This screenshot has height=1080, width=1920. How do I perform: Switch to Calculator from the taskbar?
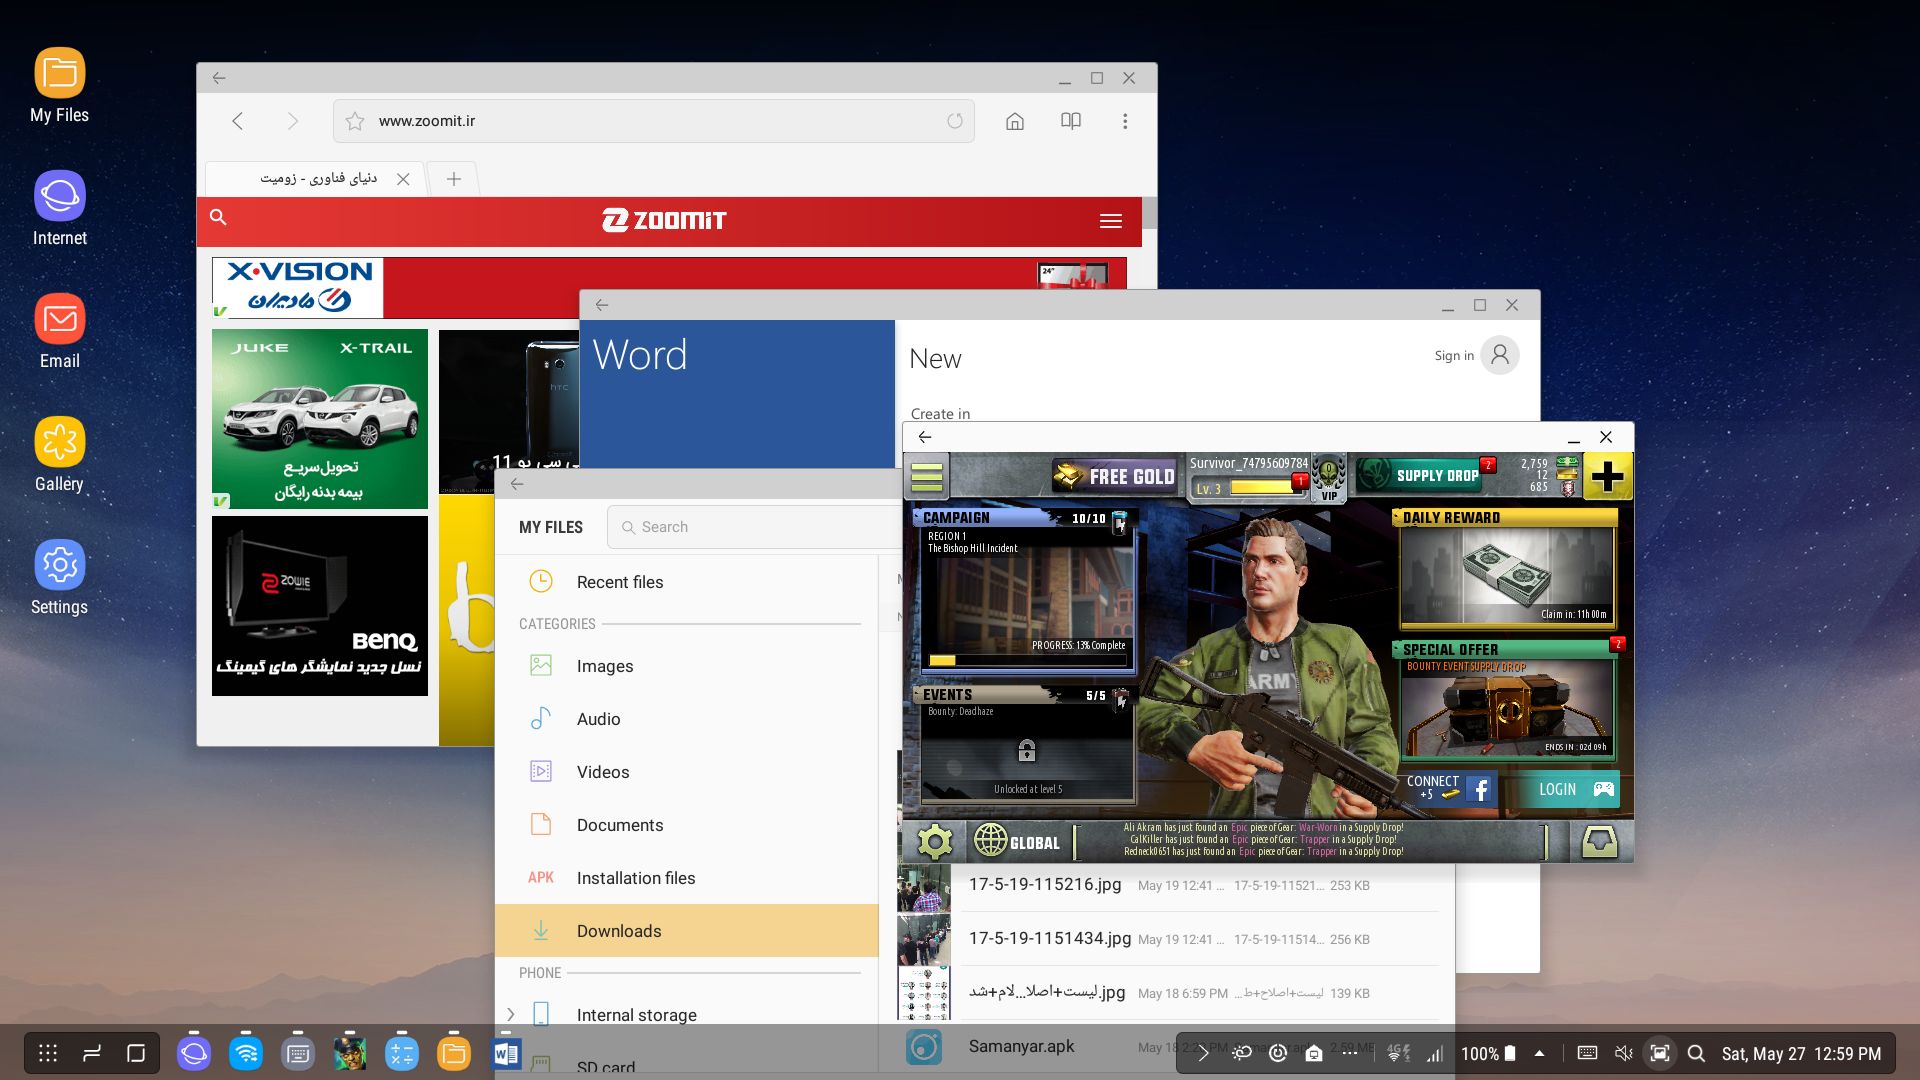401,1053
